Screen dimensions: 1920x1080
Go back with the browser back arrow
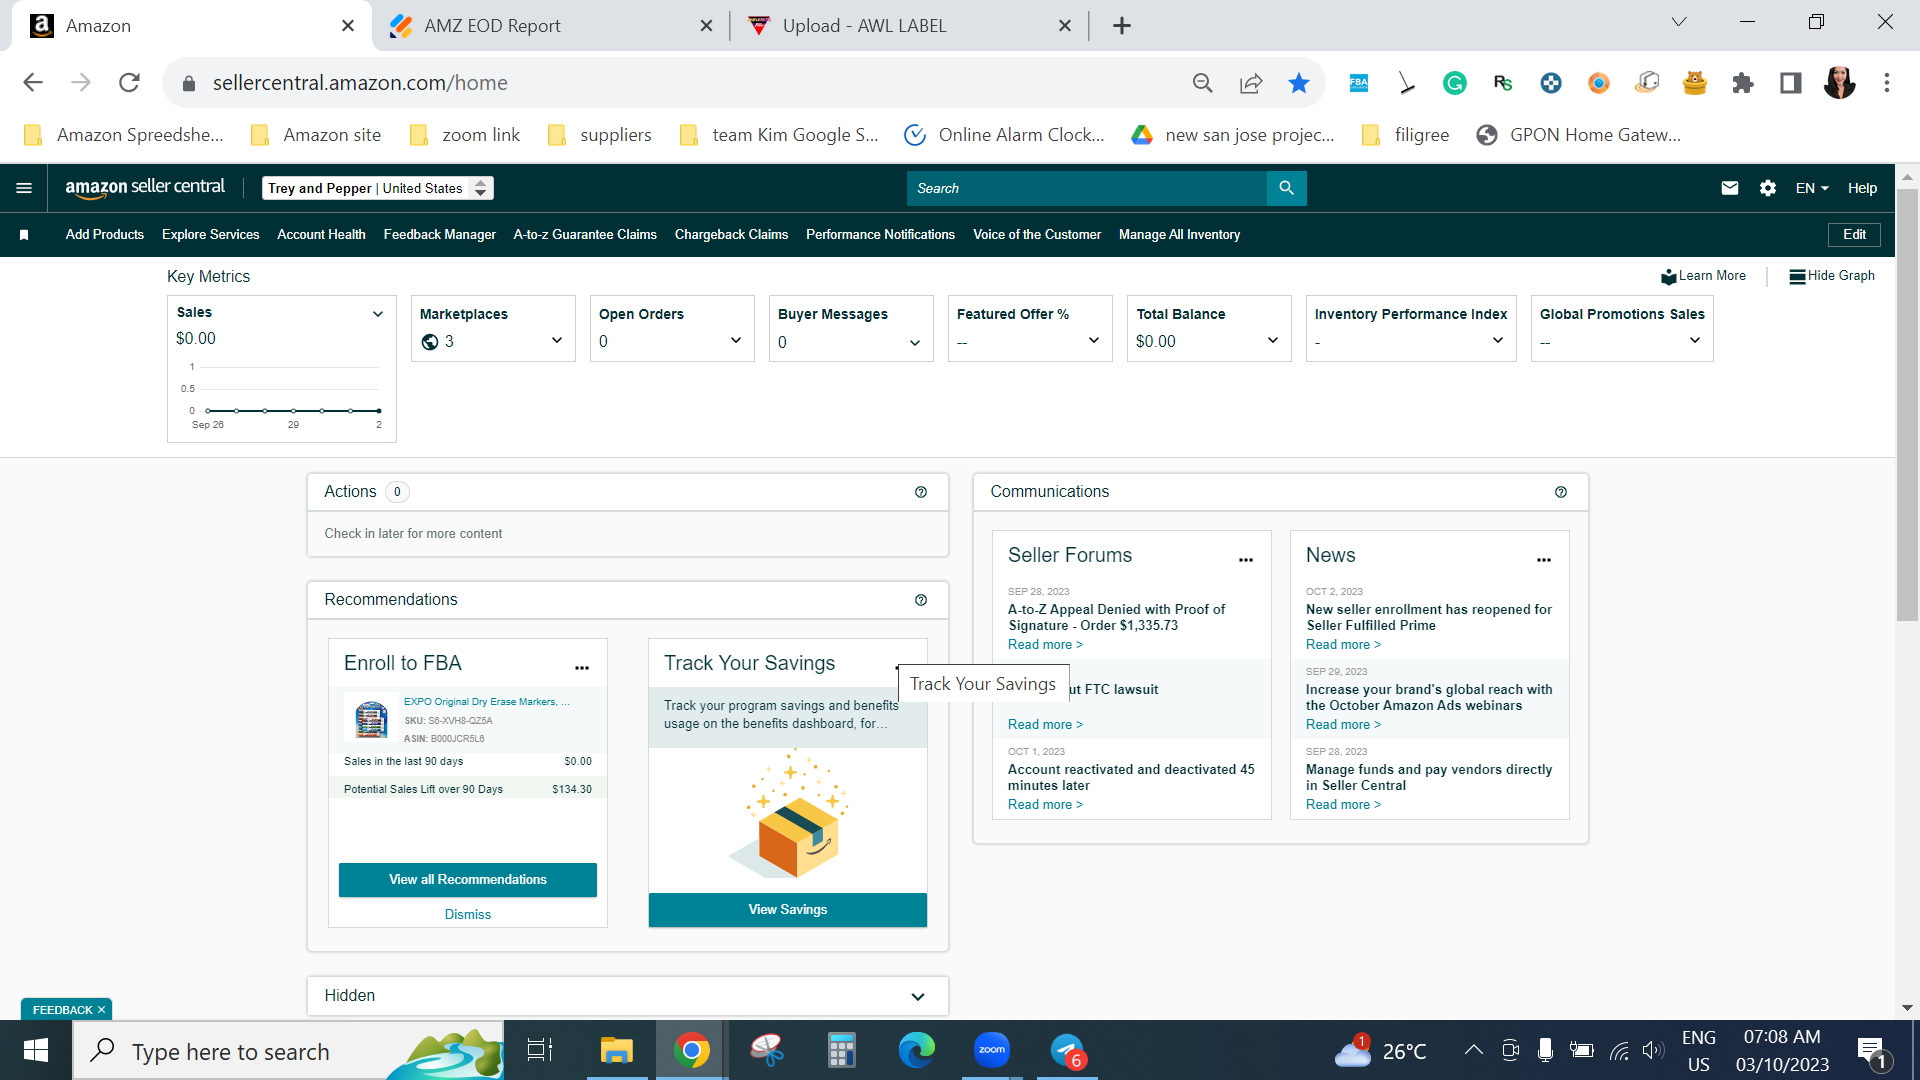tap(33, 83)
